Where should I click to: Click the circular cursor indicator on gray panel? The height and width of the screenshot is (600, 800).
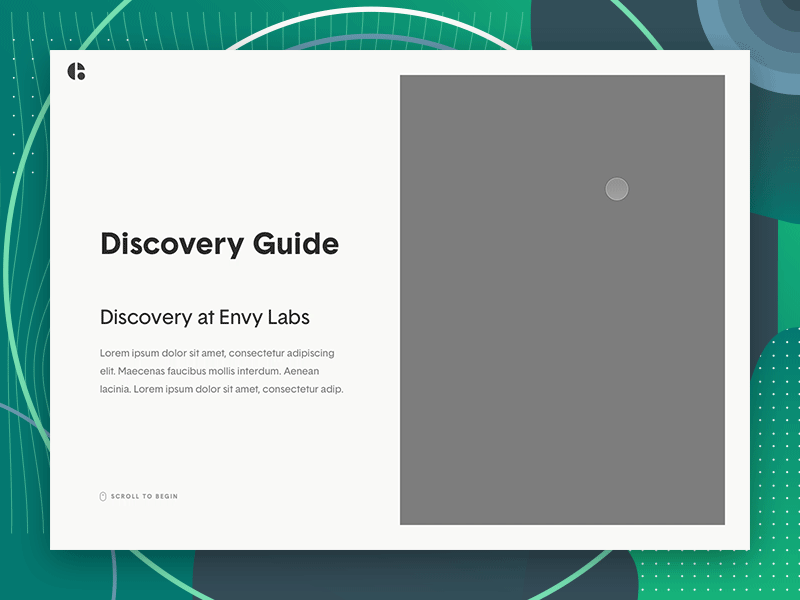(x=617, y=189)
